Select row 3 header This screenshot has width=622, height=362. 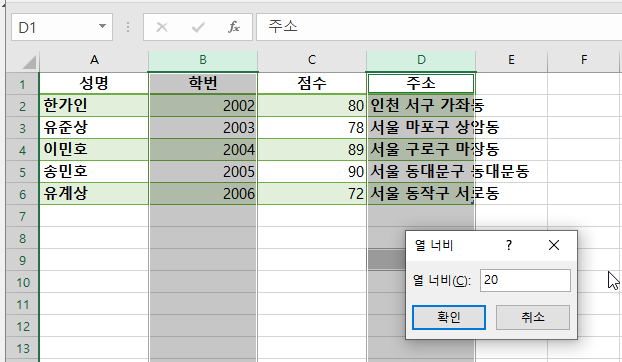coord(23,128)
